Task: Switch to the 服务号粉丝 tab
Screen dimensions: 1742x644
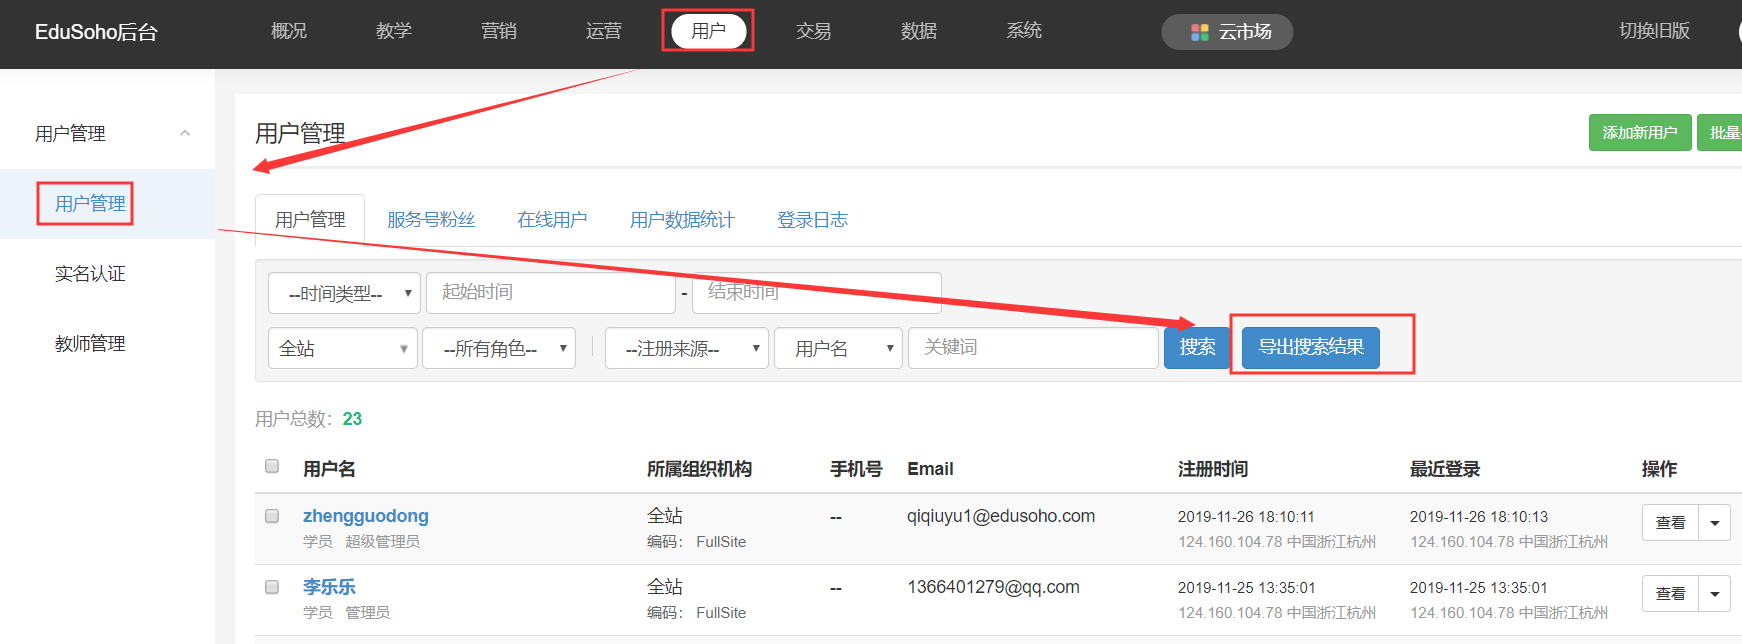Action: click(x=430, y=220)
